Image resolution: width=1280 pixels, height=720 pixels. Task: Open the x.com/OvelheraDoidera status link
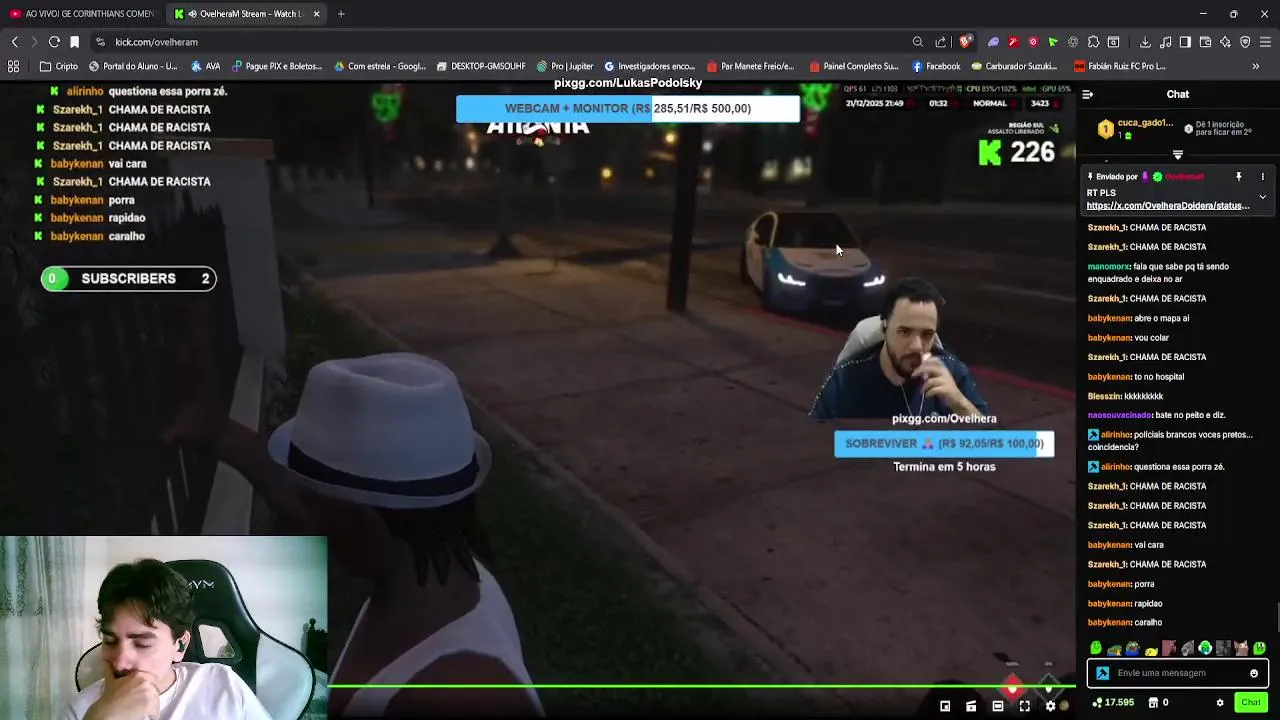click(x=1168, y=206)
